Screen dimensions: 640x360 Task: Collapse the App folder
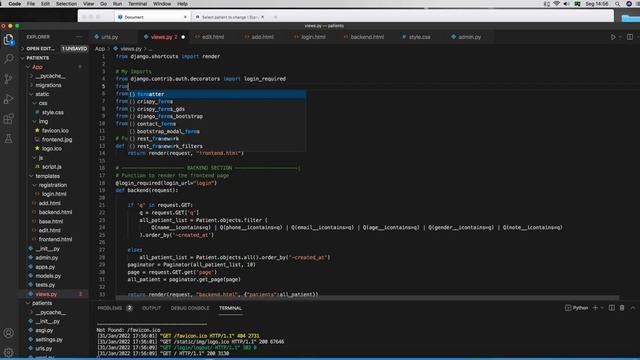tap(37, 67)
